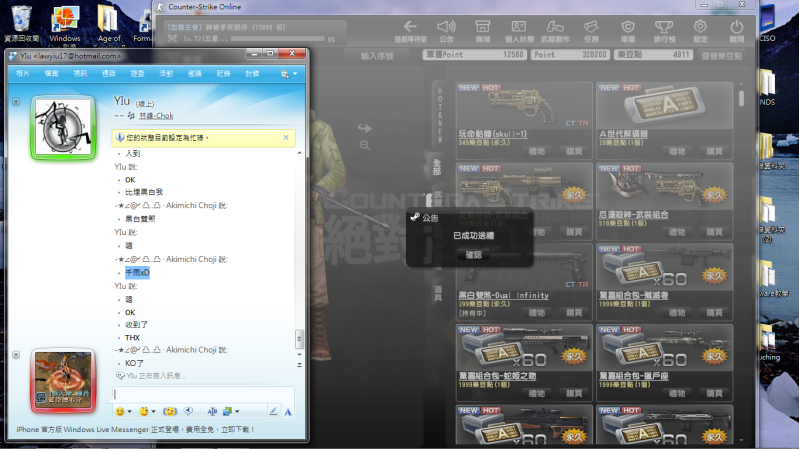Click the 視訊 video menu in Messenger
The width and height of the screenshot is (799, 449).
pyautogui.click(x=80, y=74)
